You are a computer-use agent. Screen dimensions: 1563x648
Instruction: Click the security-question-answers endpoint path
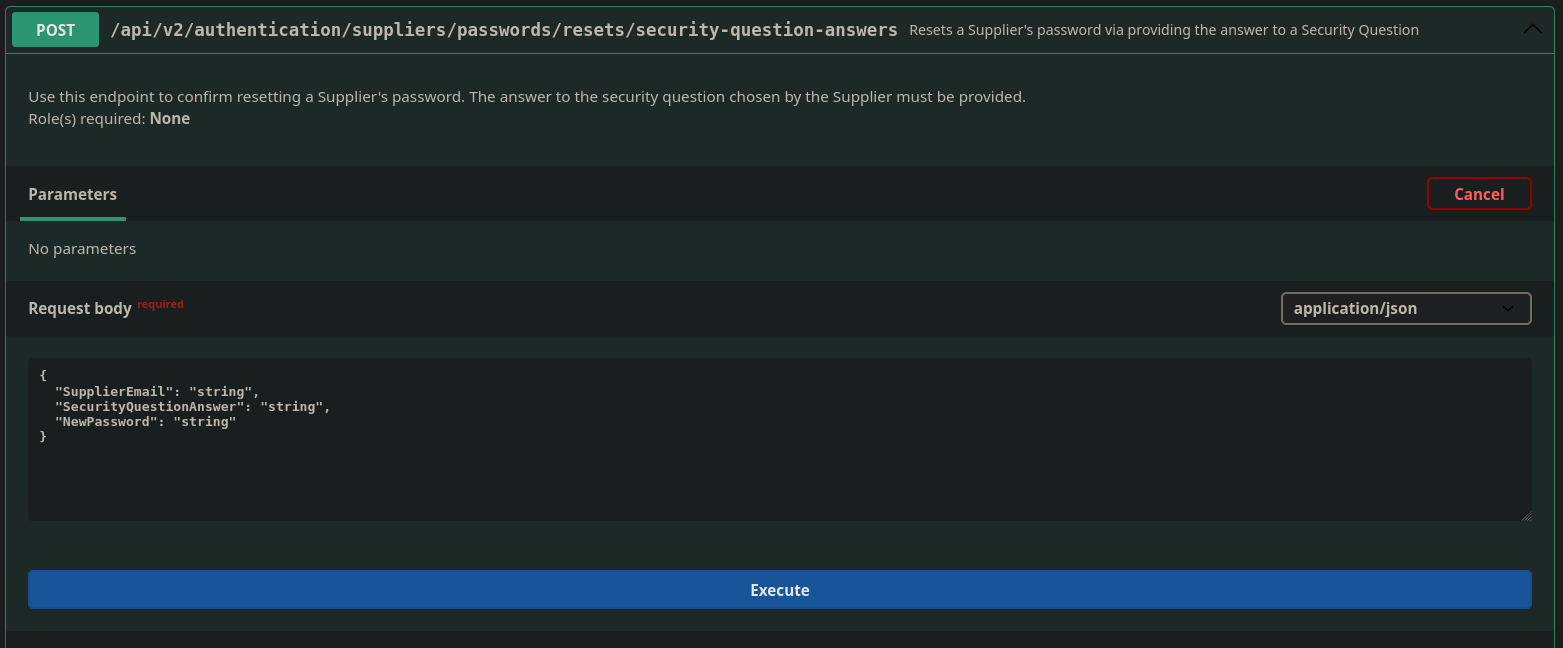[x=504, y=30]
